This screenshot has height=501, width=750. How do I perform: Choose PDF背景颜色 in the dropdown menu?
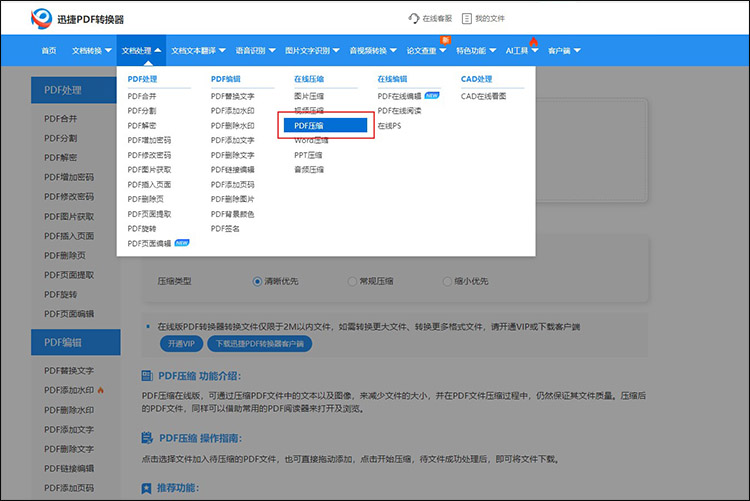tap(232, 214)
